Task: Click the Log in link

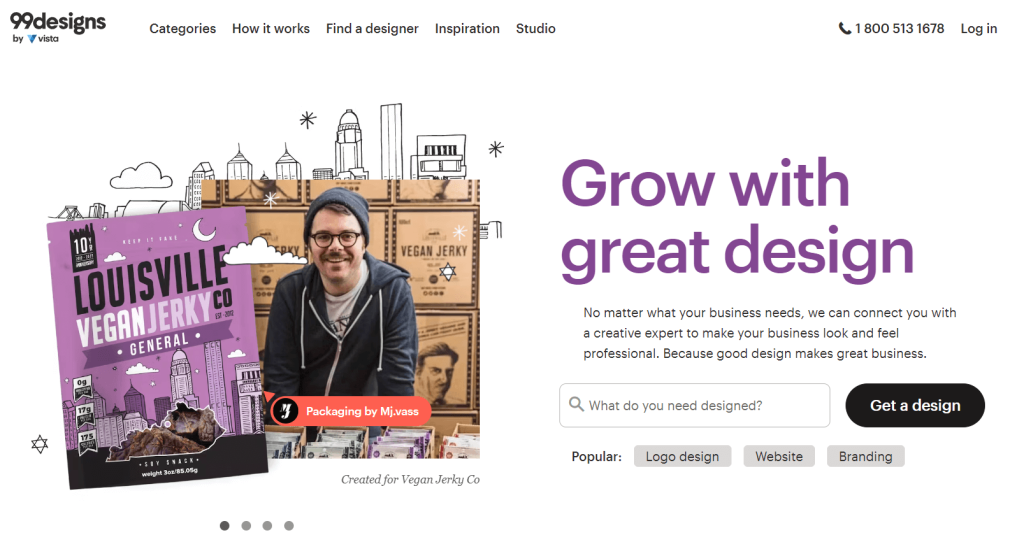Action: tap(978, 29)
